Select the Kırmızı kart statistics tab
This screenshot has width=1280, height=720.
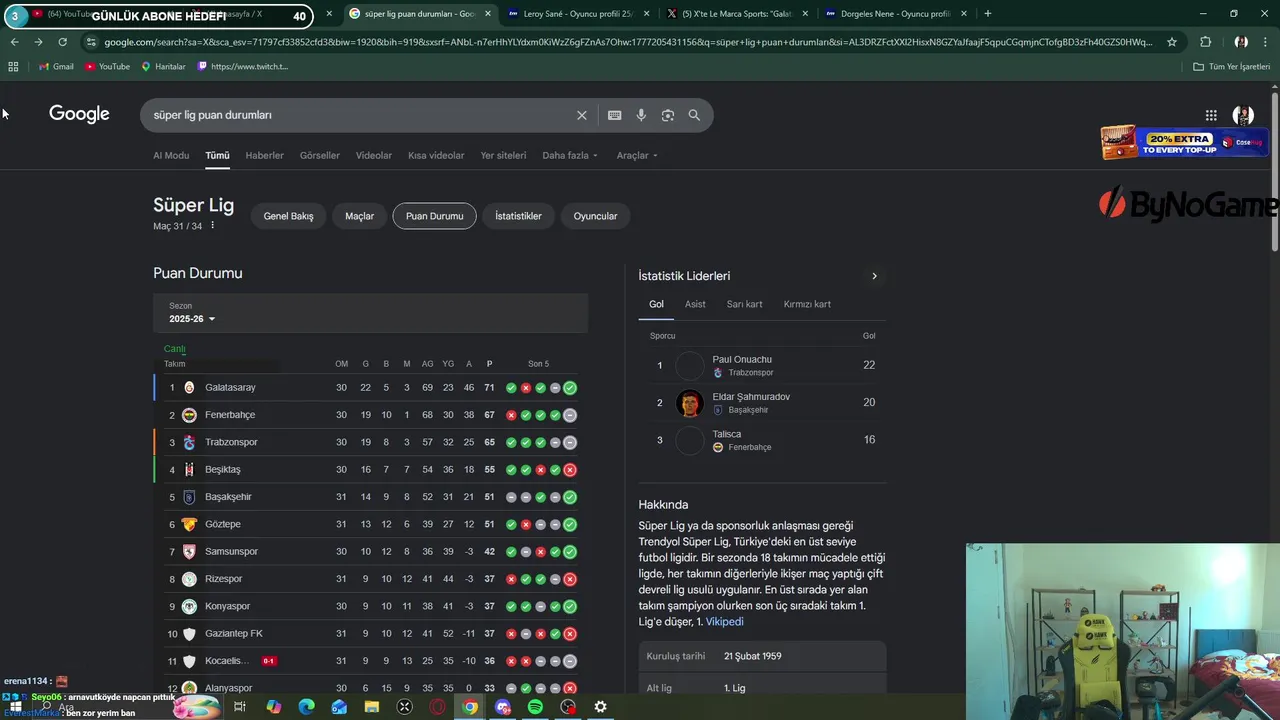(x=807, y=304)
